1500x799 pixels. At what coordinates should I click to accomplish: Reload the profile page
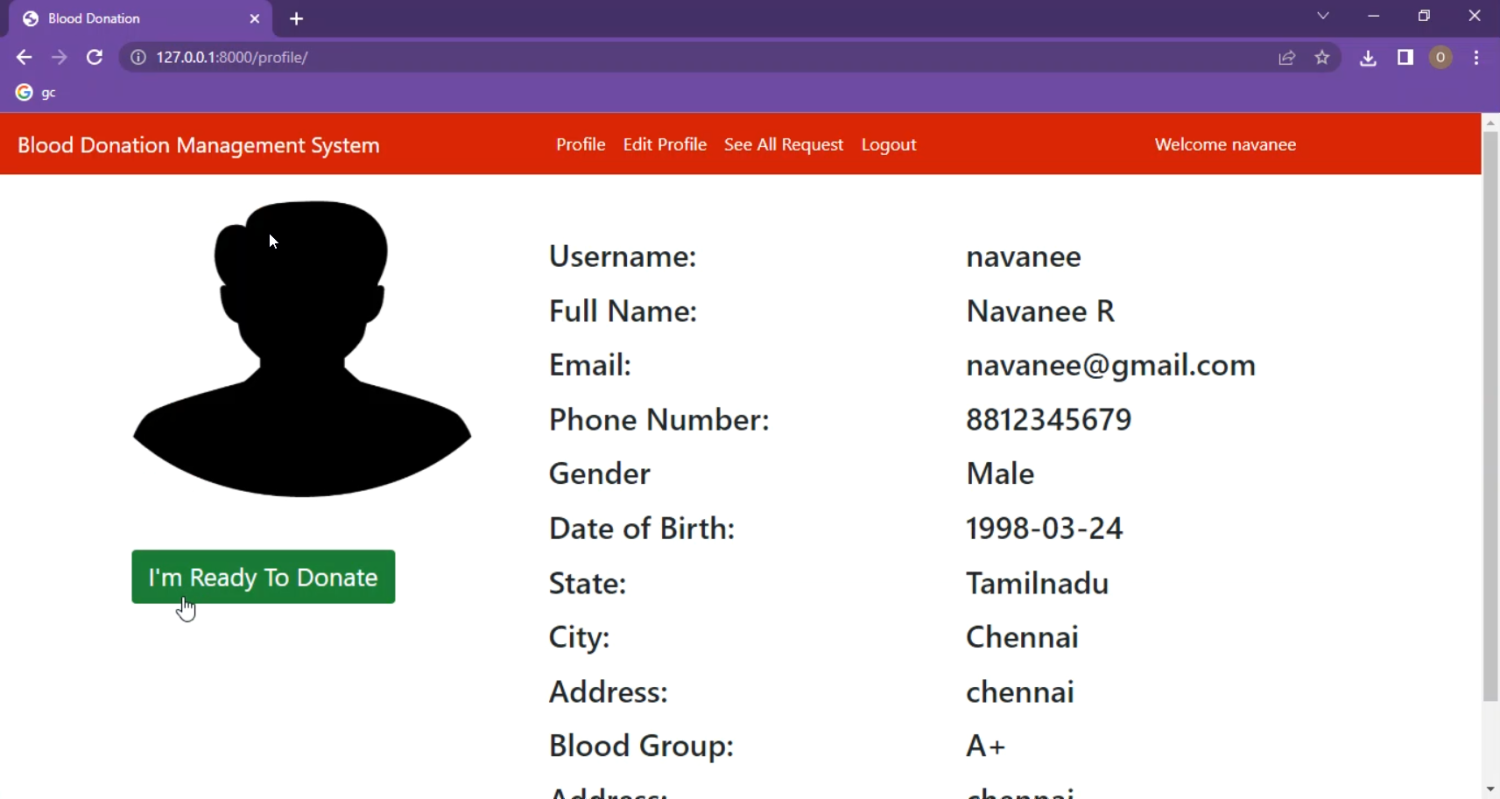(x=94, y=58)
